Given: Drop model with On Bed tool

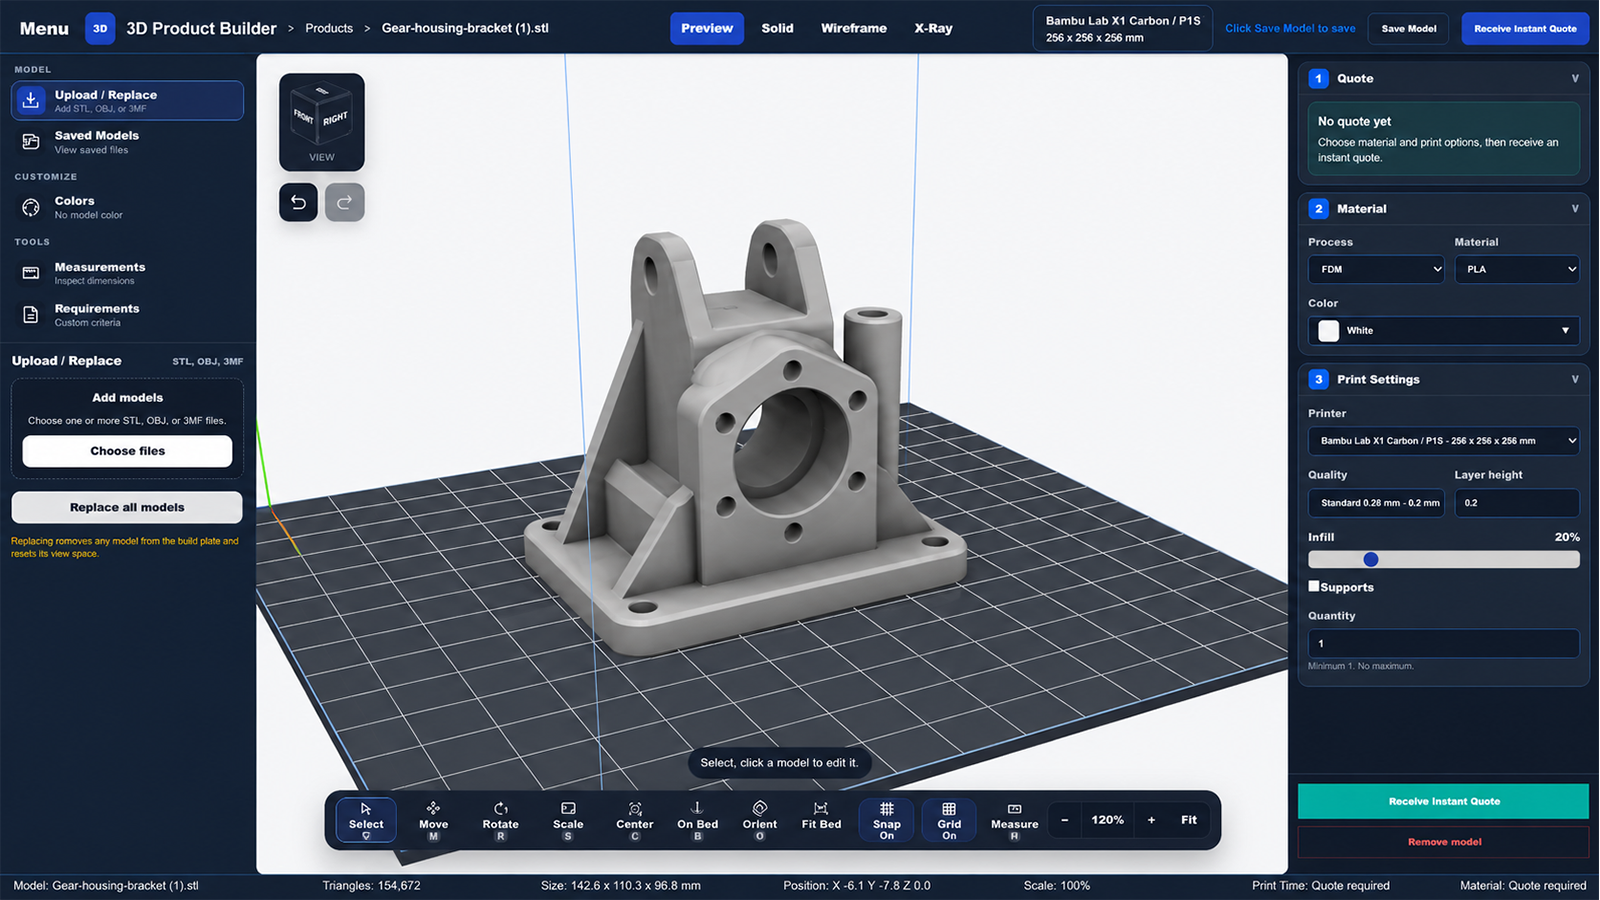Looking at the screenshot, I should coord(698,820).
